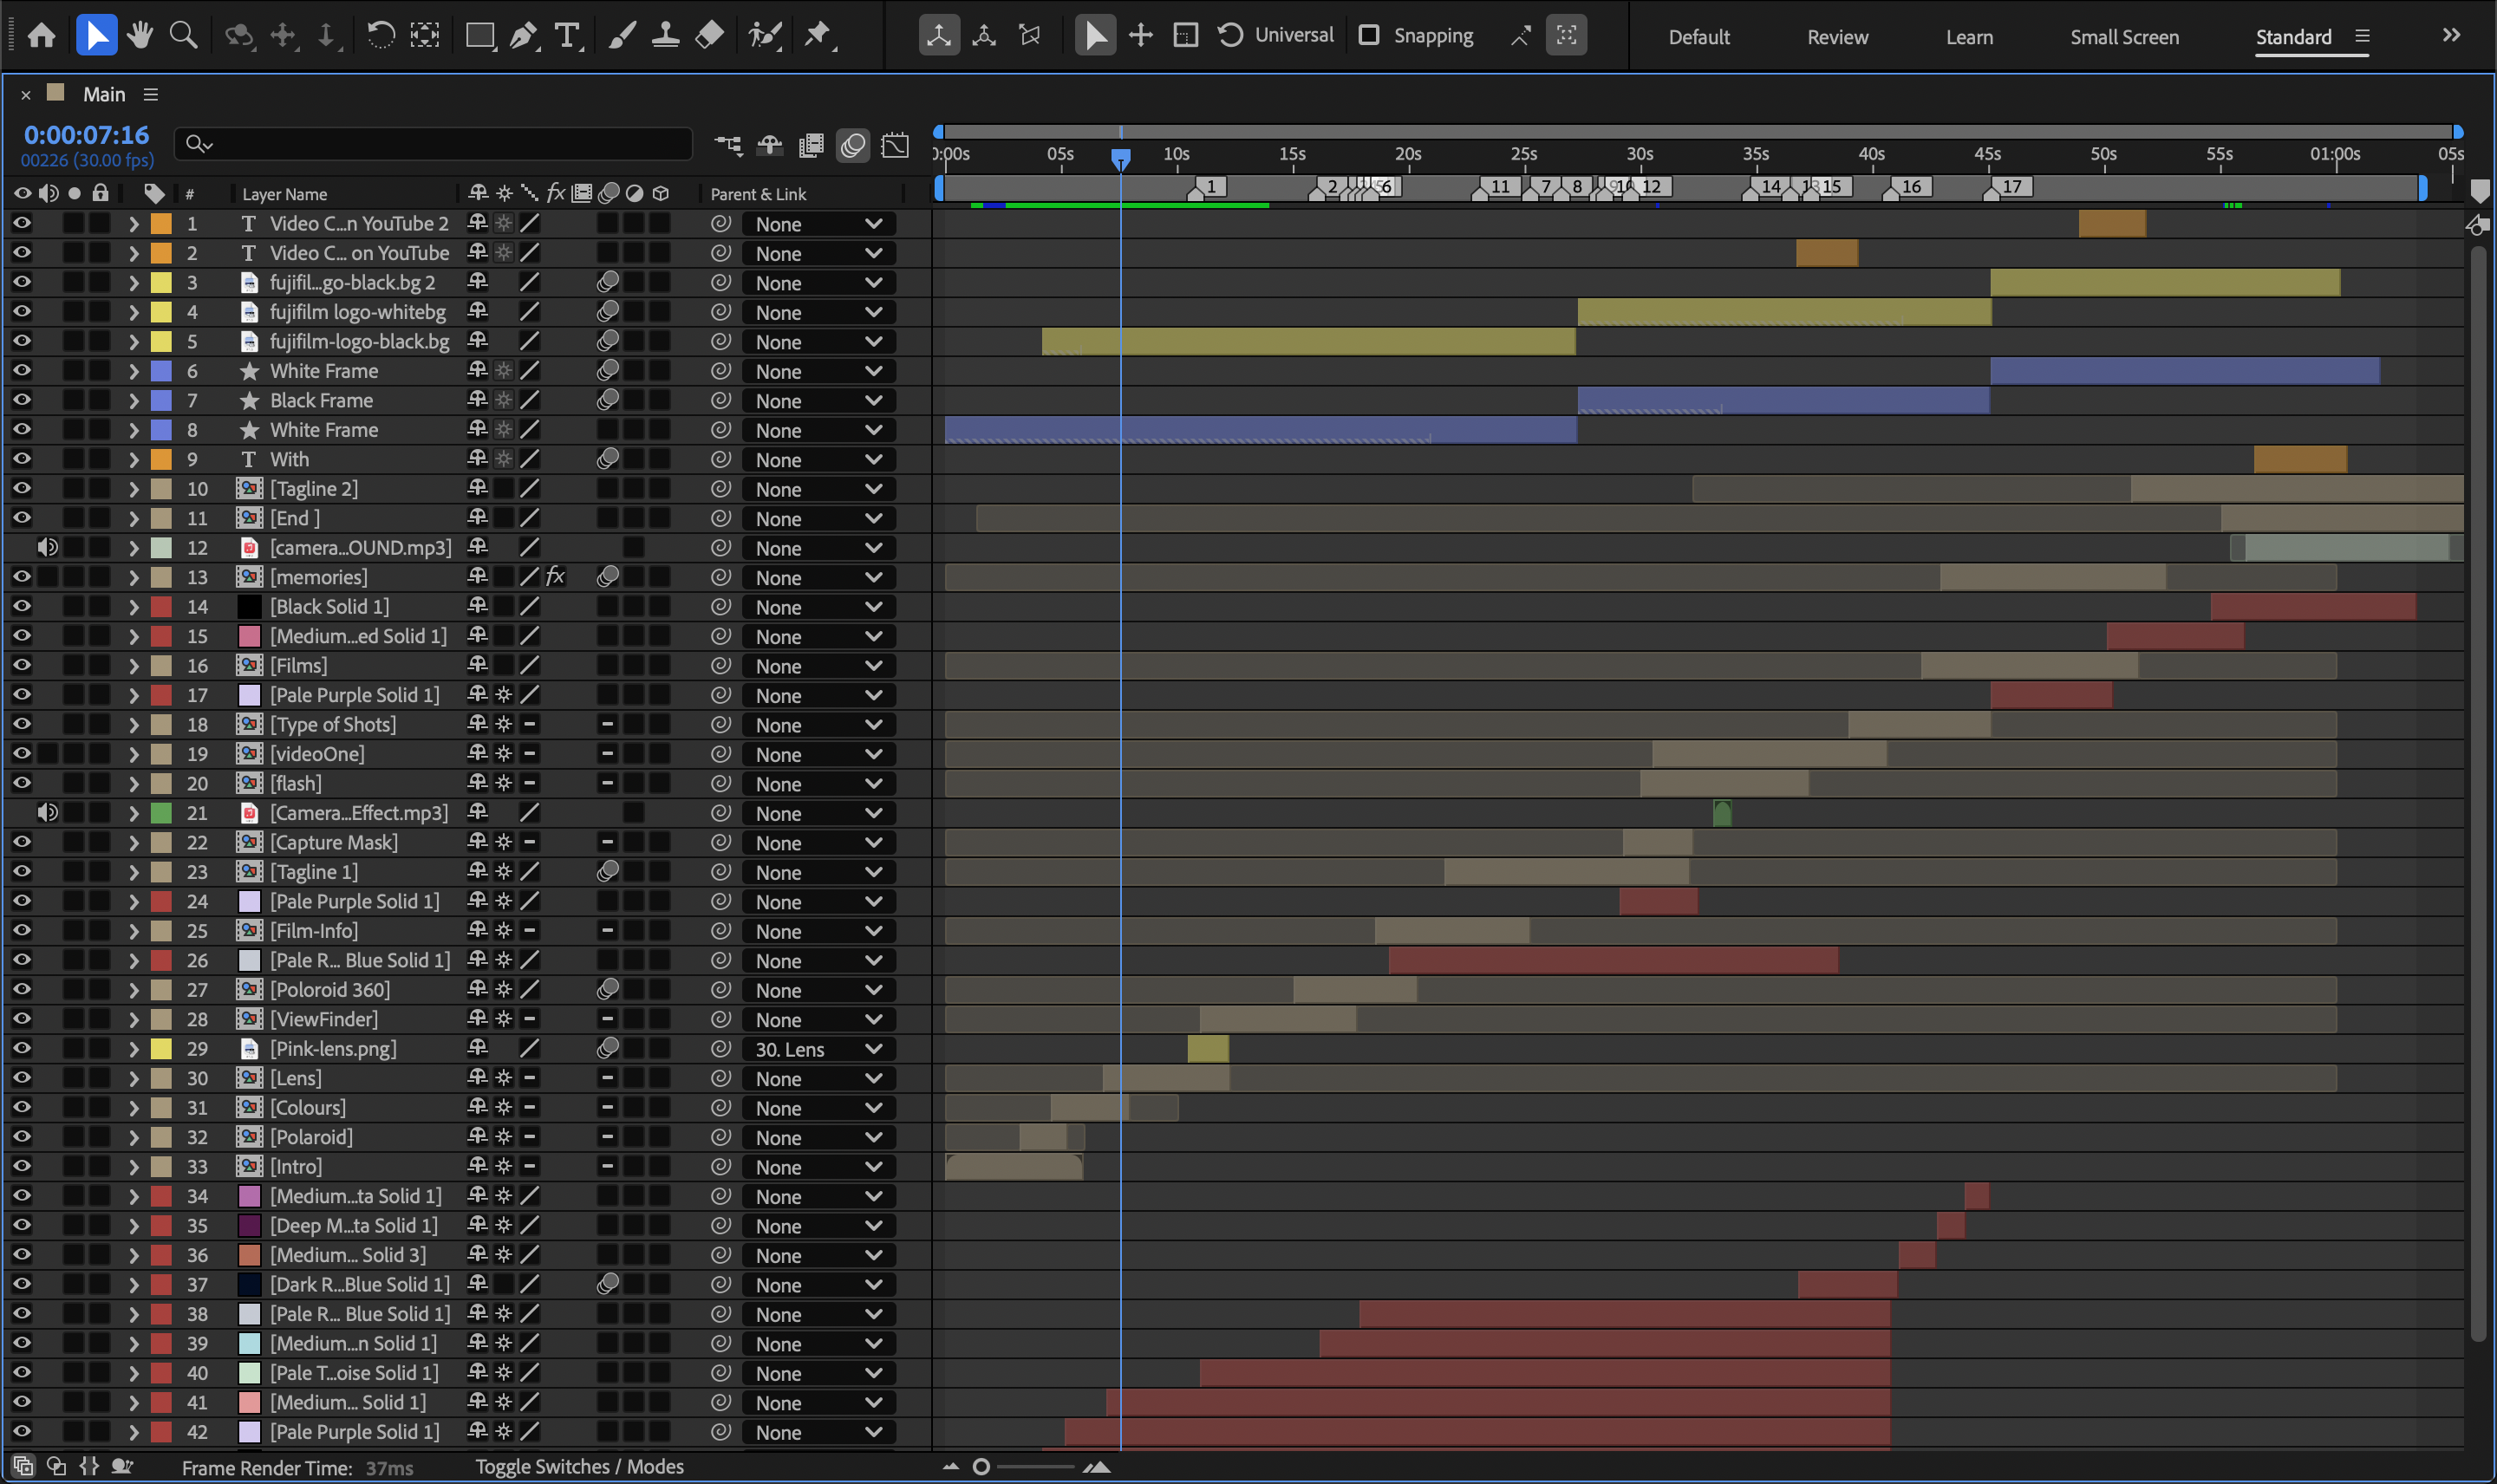The image size is (2497, 1484).
Task: Open the Main composition panel menu
Action: pos(151,94)
